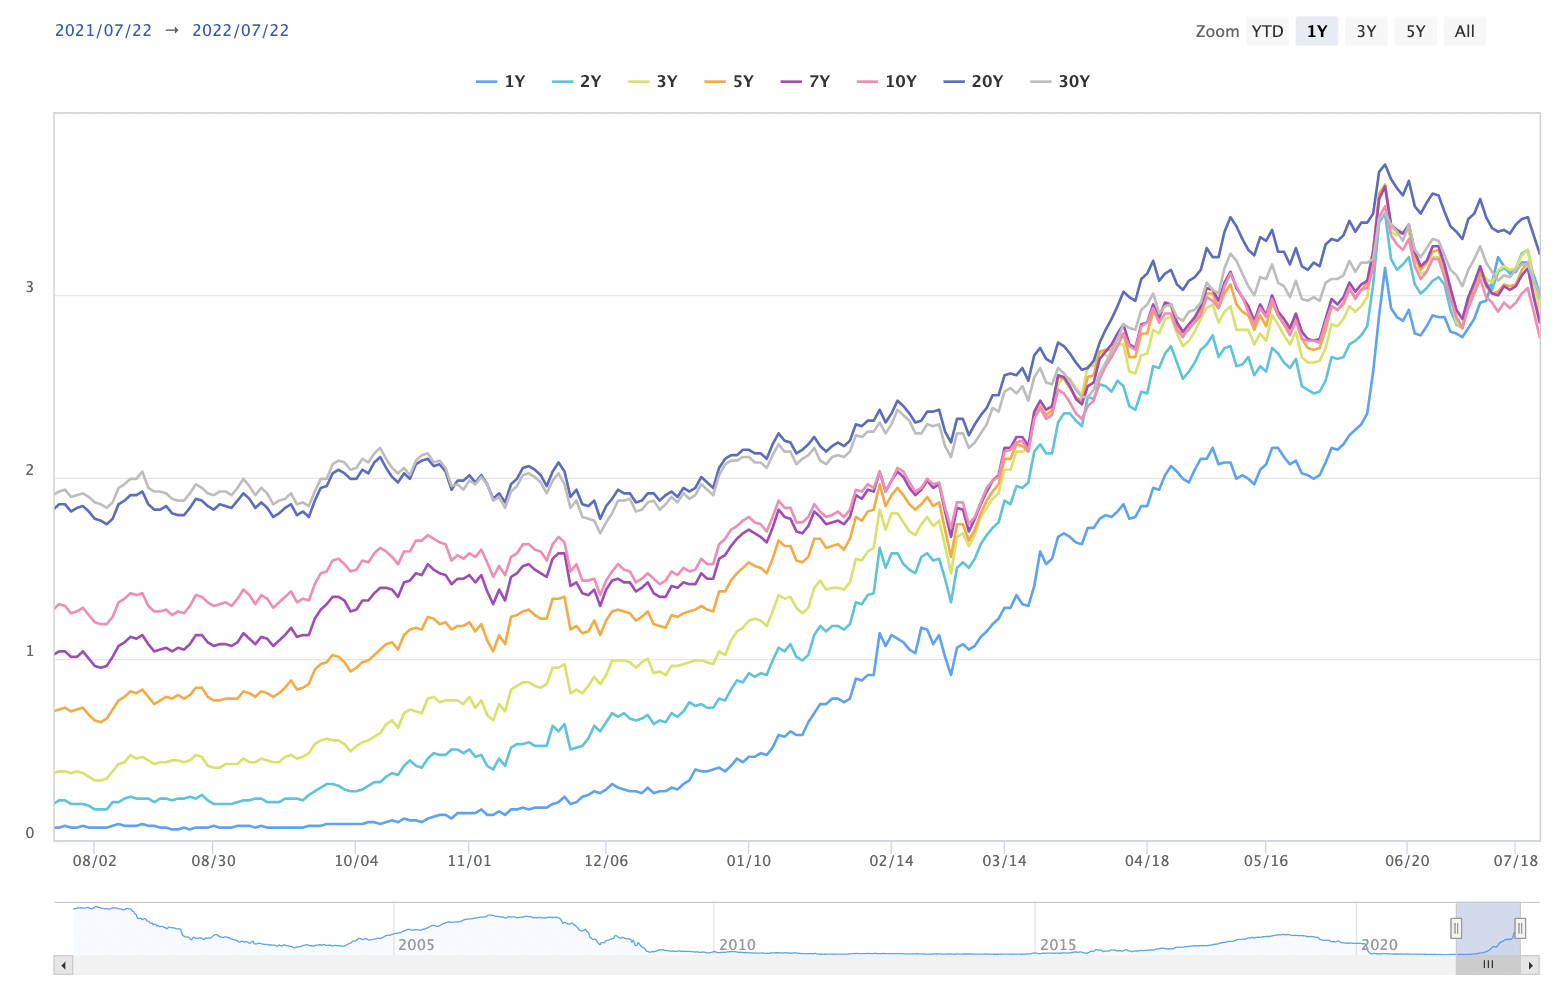Hide the 3Y series in legend

pos(653,82)
